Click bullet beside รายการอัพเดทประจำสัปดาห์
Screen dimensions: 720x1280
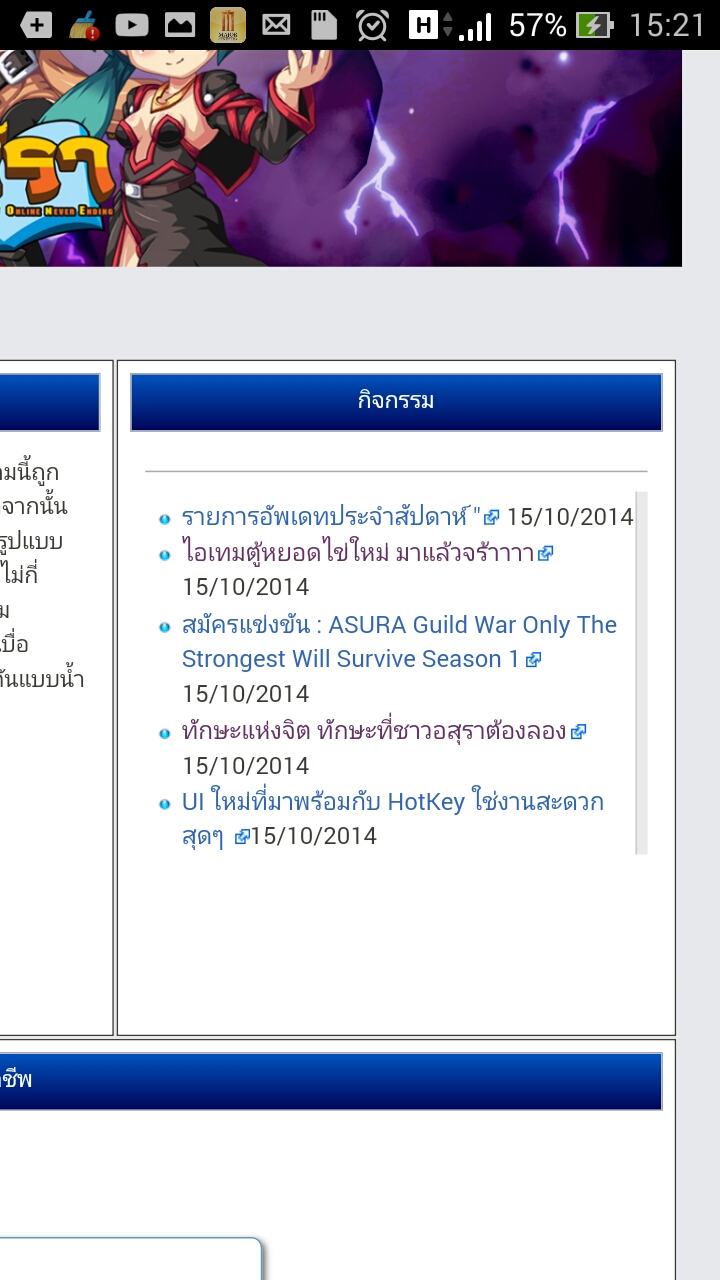pos(165,519)
